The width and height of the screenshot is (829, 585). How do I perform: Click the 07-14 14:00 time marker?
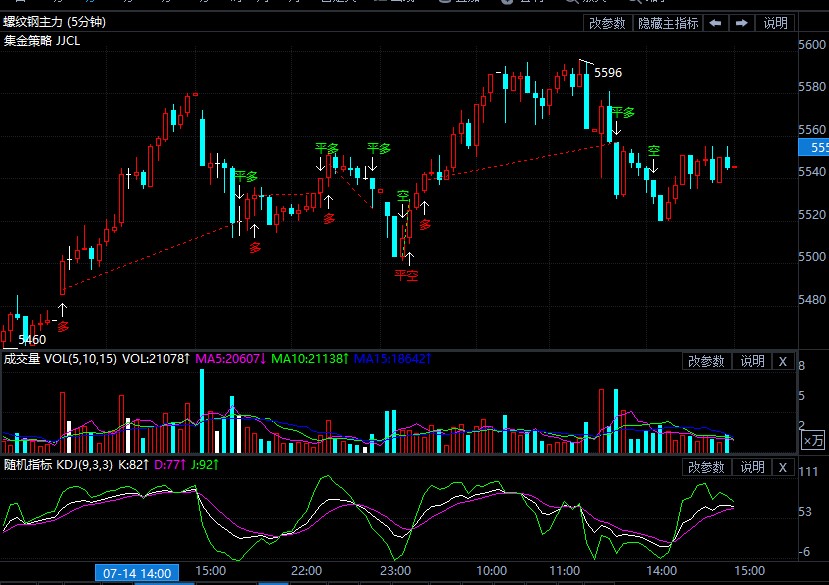137,573
